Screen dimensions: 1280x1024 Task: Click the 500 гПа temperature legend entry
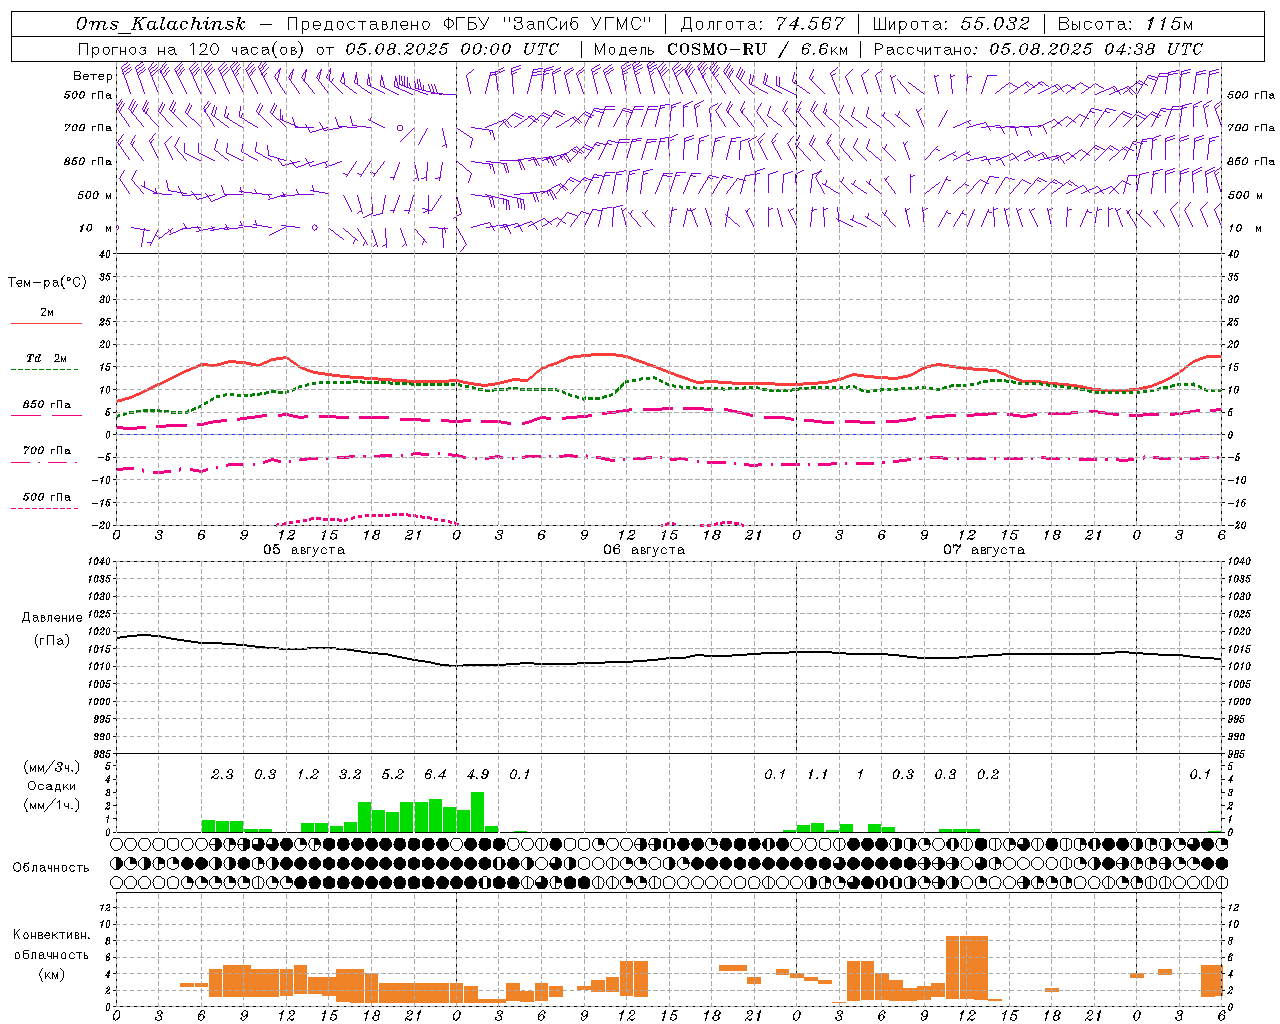tap(47, 497)
